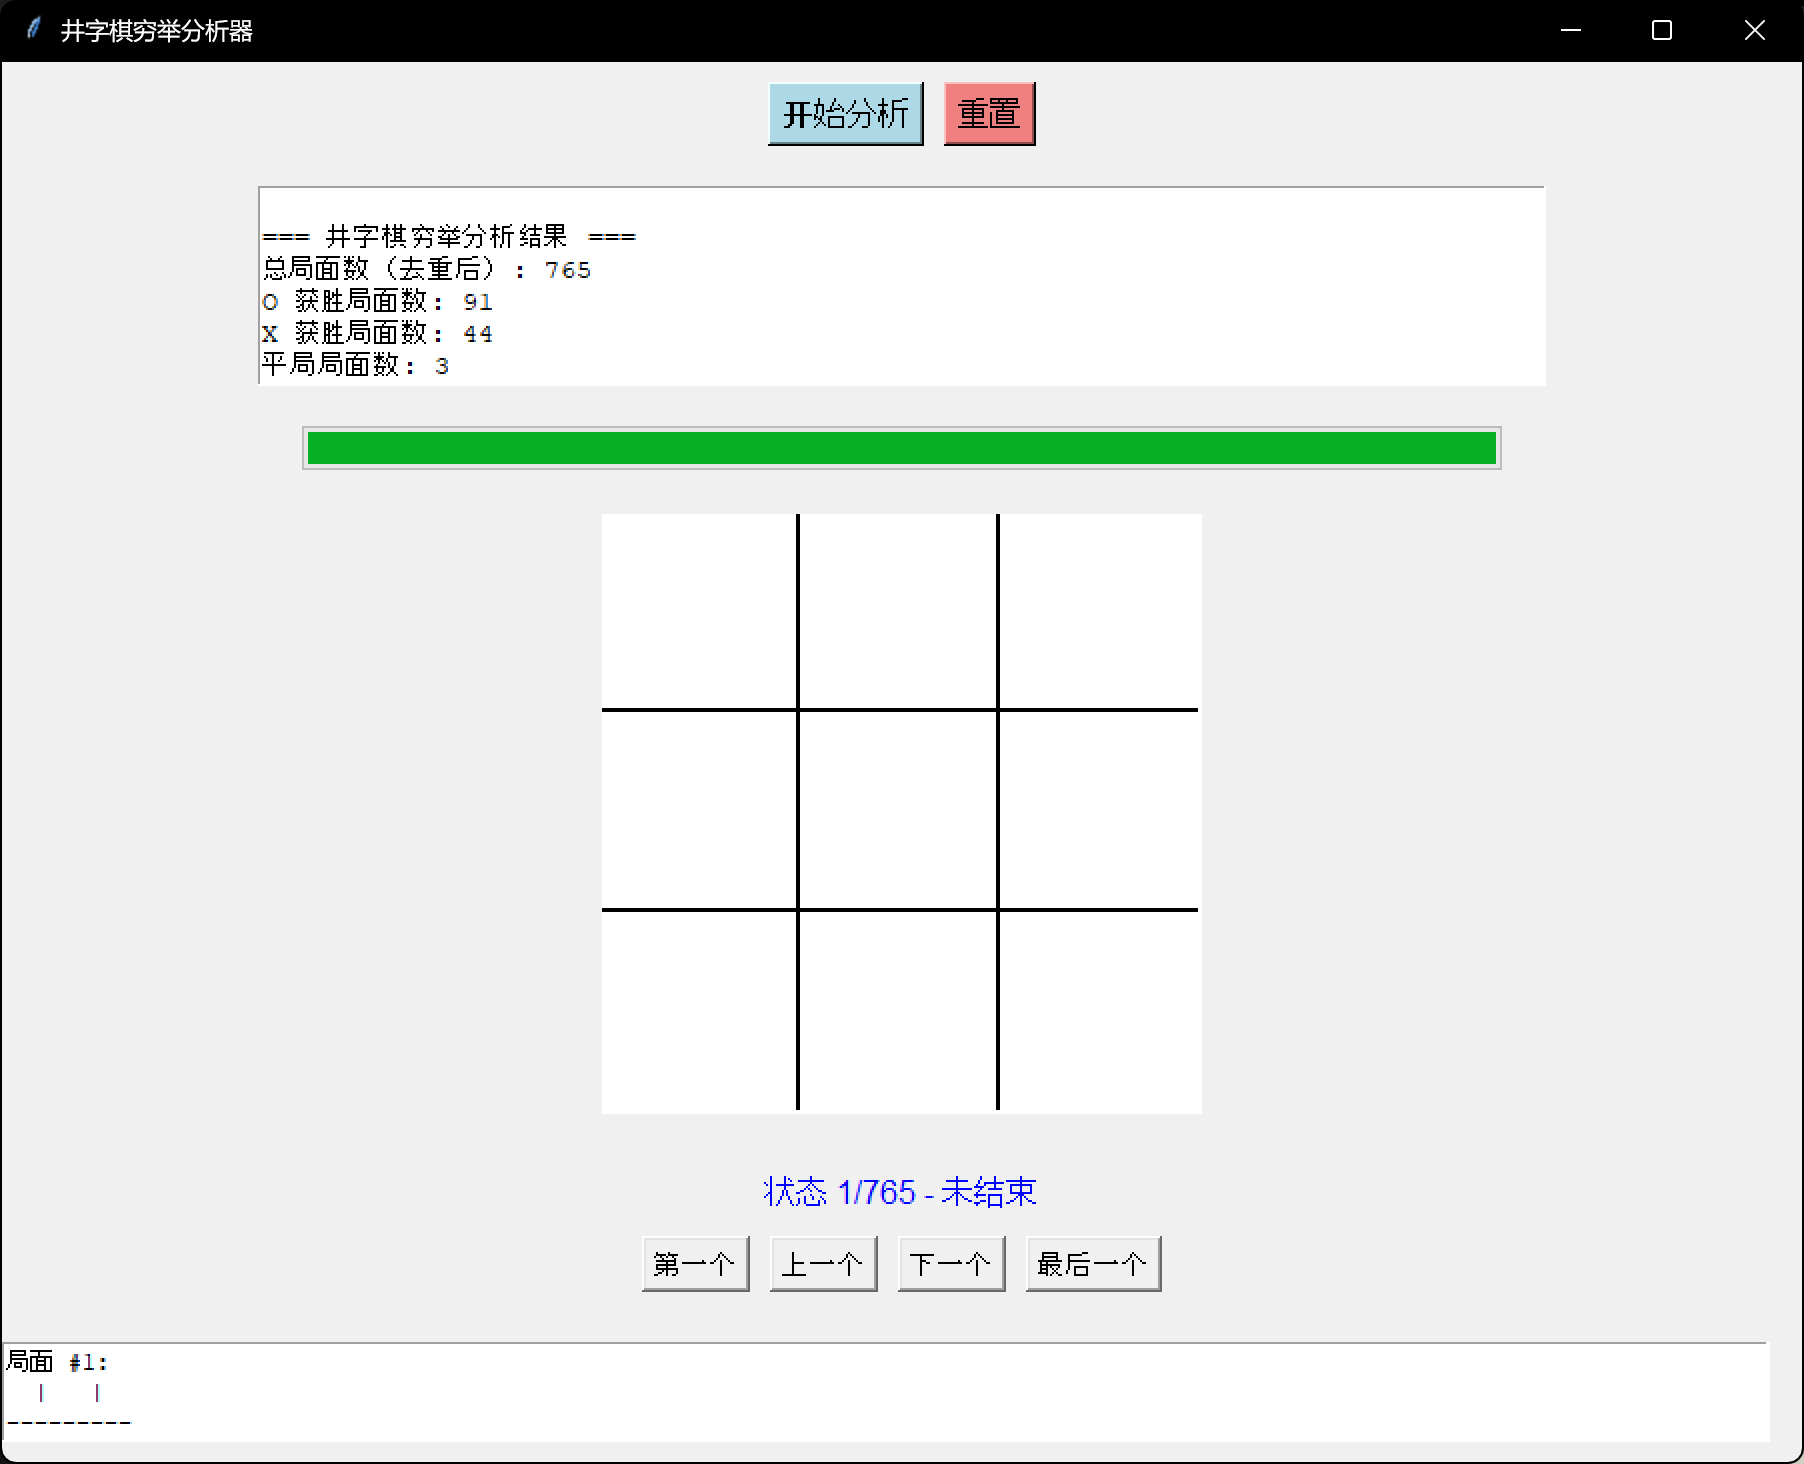Click the window title text 井字棋穷举分析器
1804x1464 pixels.
(158, 30)
